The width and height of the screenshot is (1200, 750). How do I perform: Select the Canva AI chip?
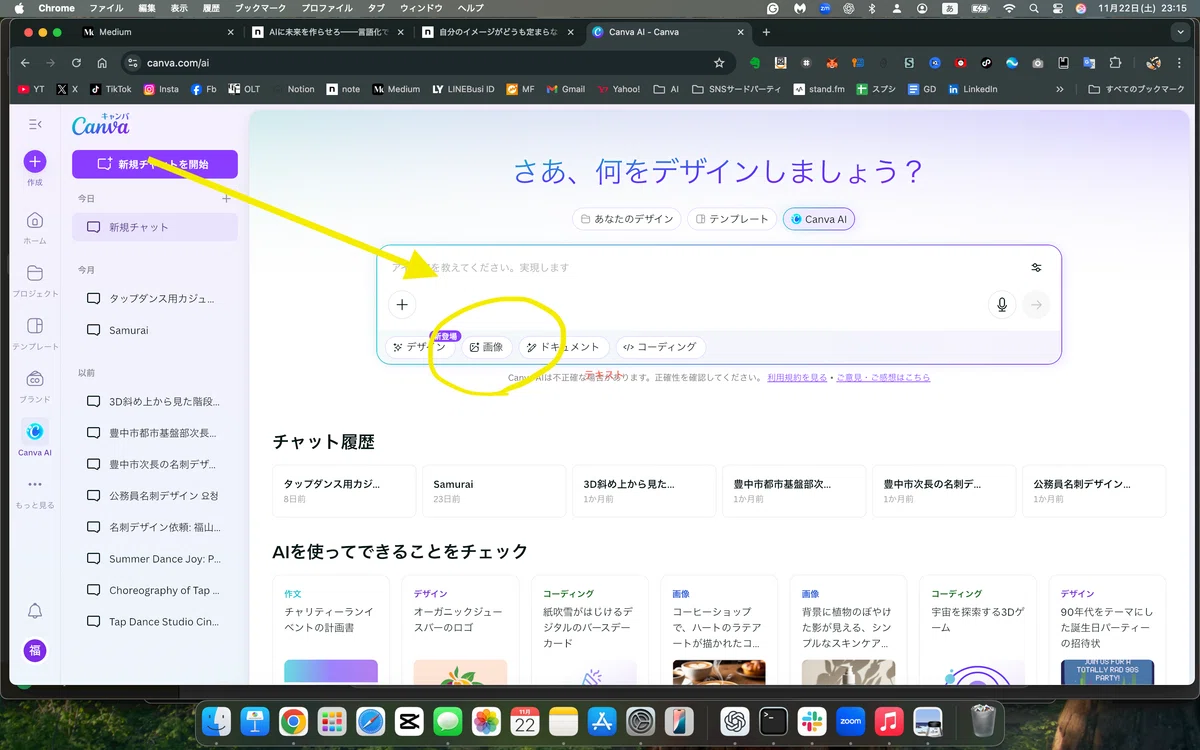pos(818,219)
